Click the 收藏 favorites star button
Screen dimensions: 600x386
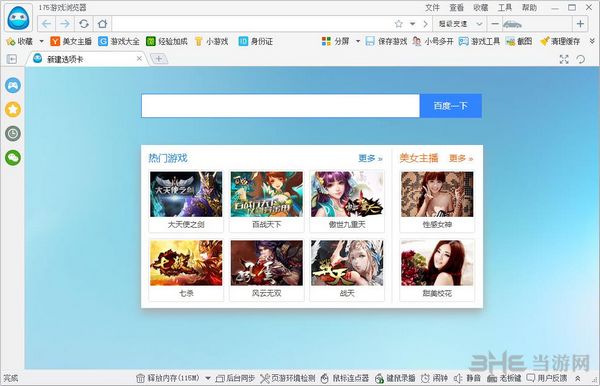tap(20, 41)
